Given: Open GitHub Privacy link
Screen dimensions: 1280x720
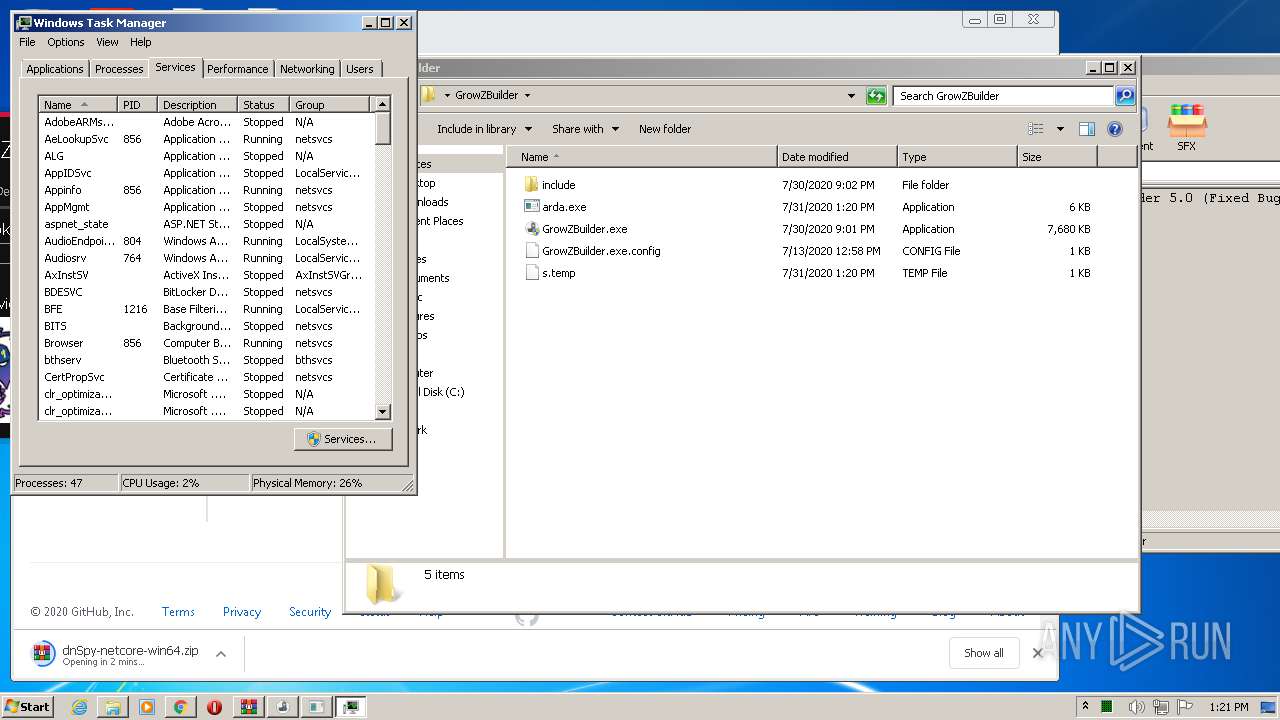Looking at the screenshot, I should (242, 612).
